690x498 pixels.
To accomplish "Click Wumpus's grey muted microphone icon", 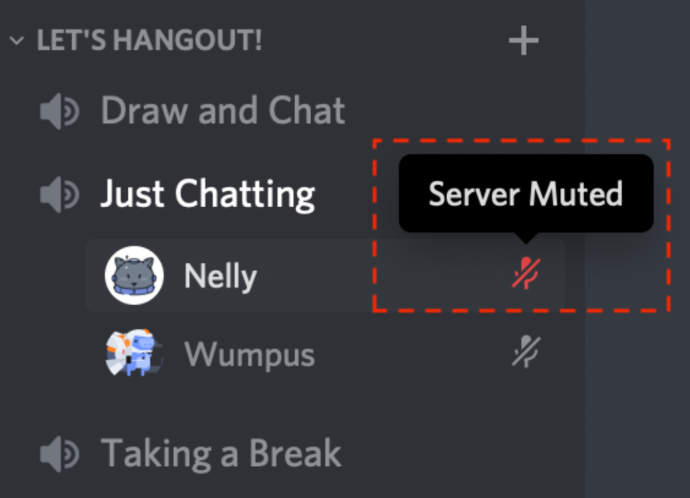I will pos(526,351).
